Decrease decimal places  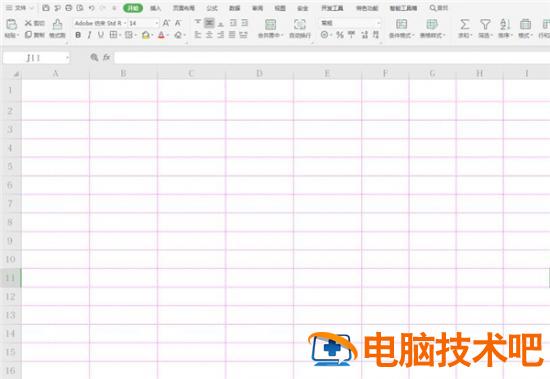point(376,34)
